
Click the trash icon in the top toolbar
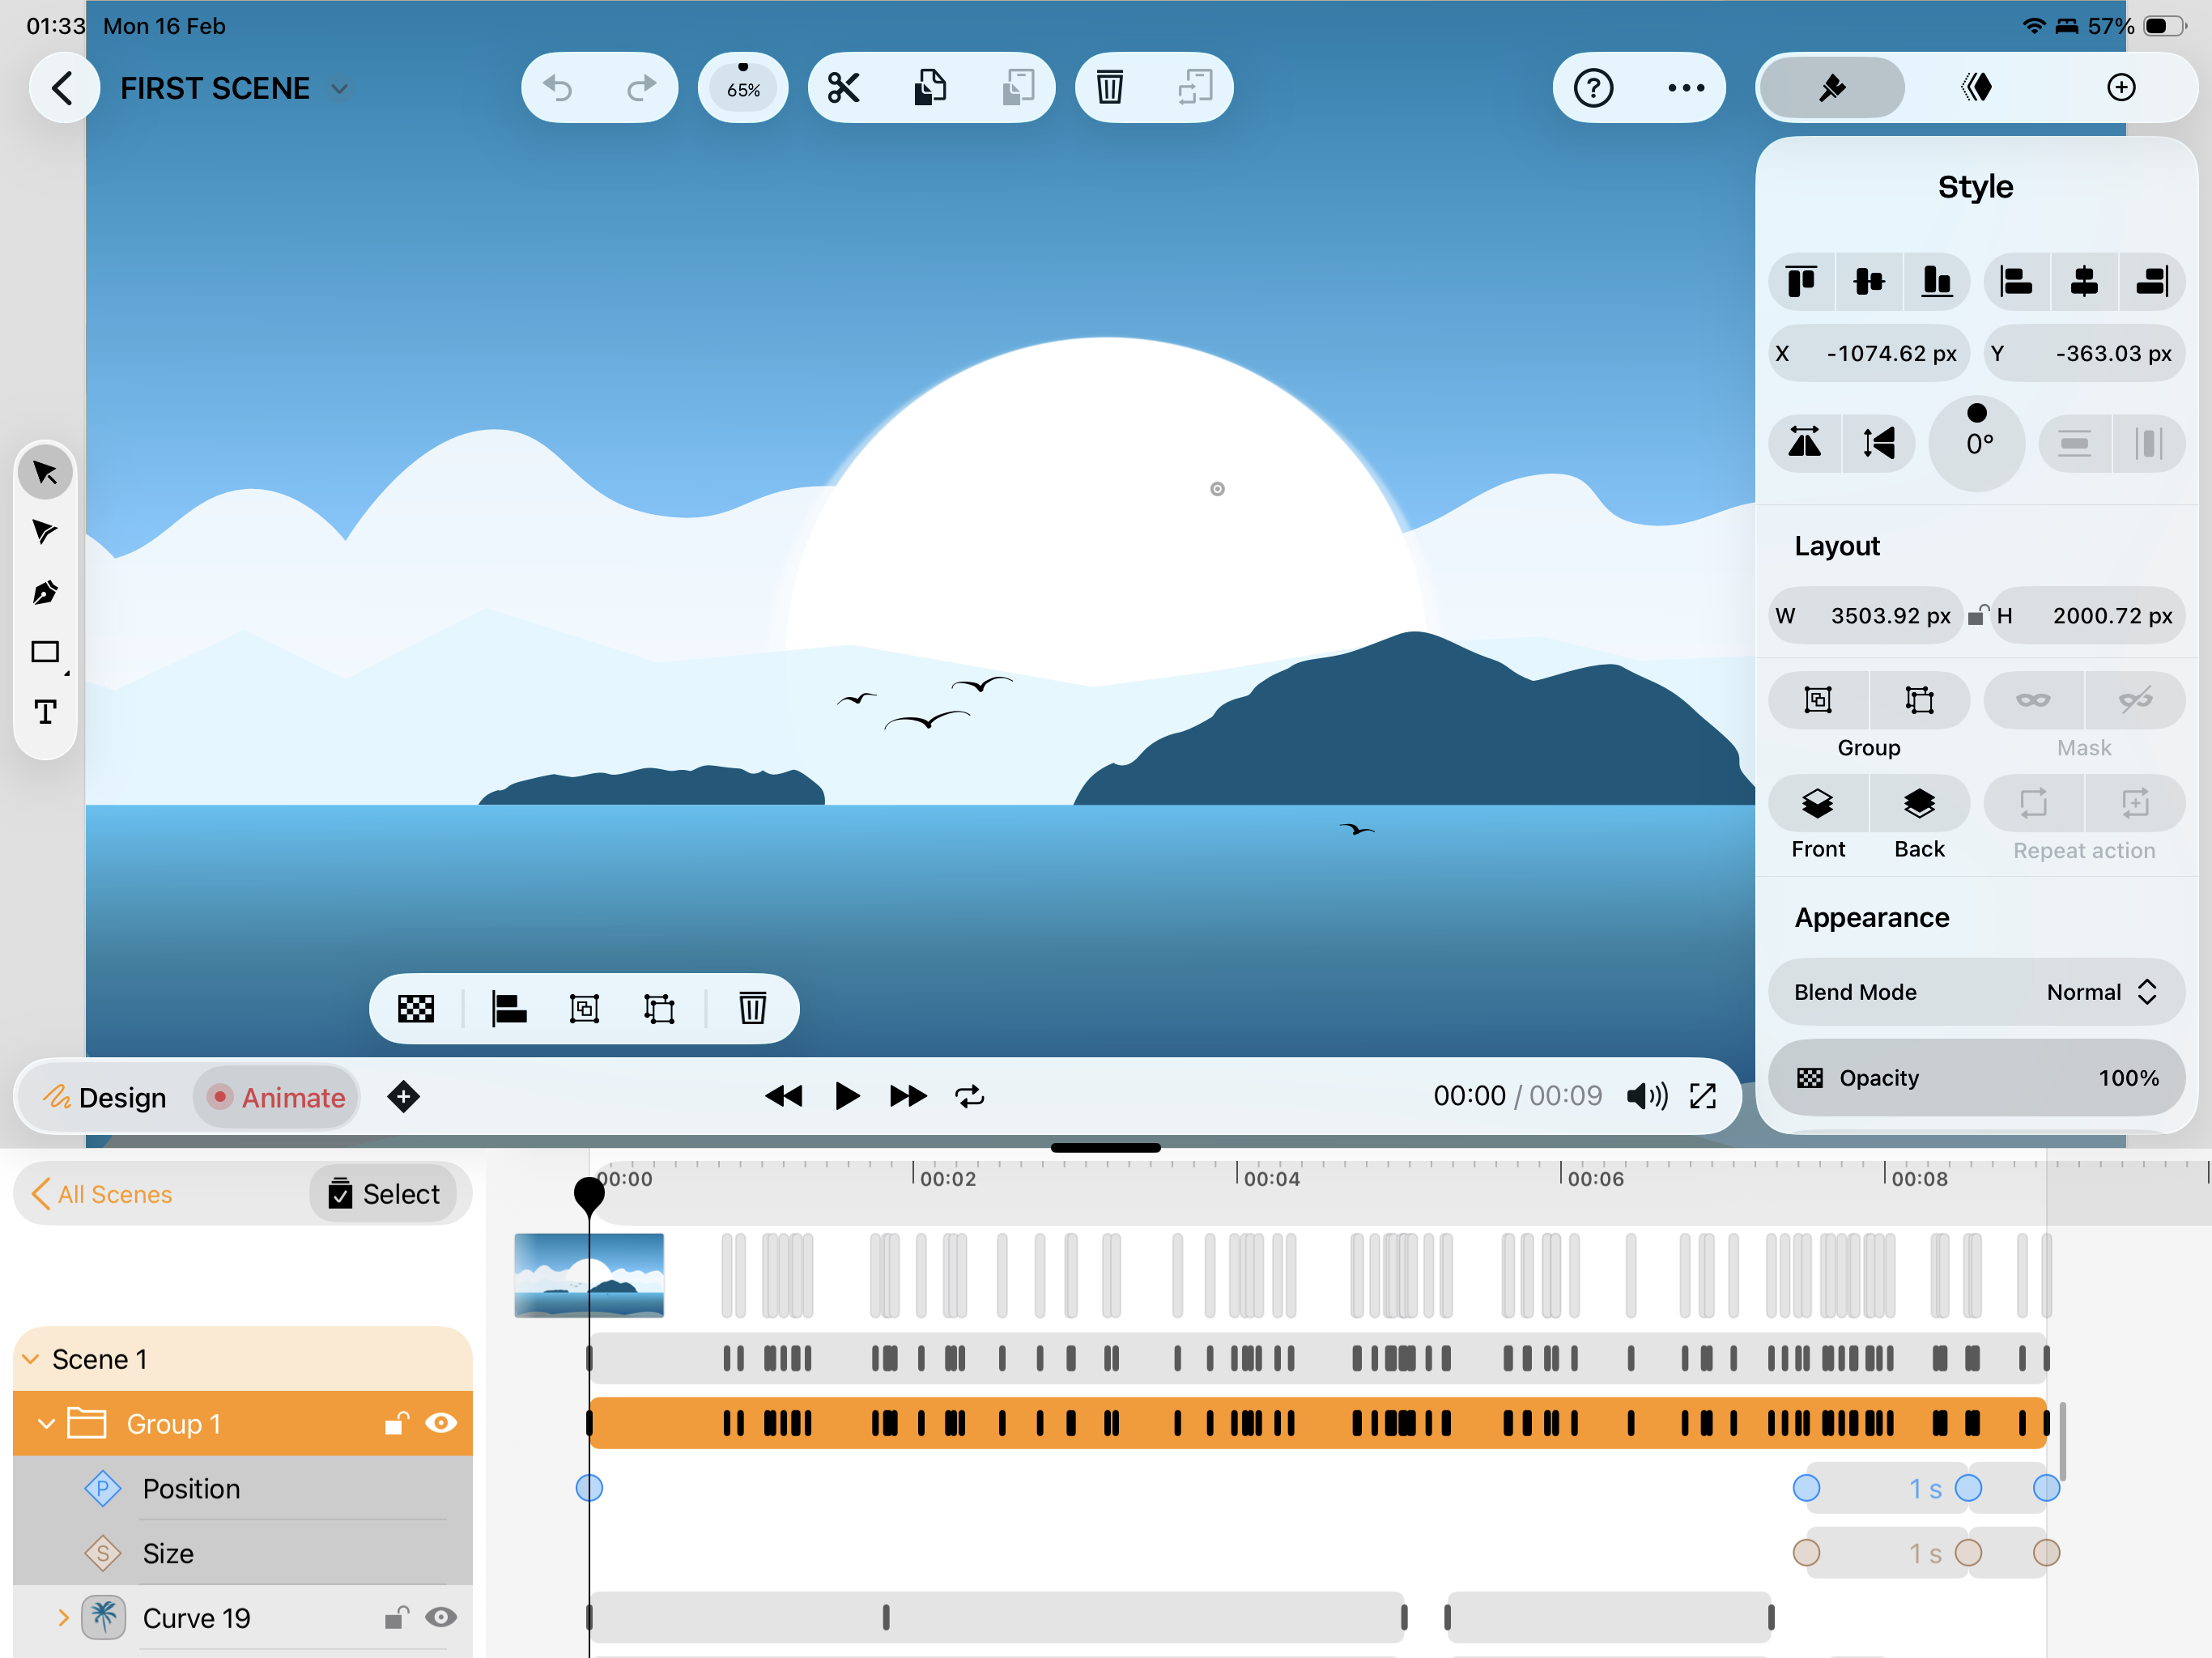pyautogui.click(x=1109, y=88)
